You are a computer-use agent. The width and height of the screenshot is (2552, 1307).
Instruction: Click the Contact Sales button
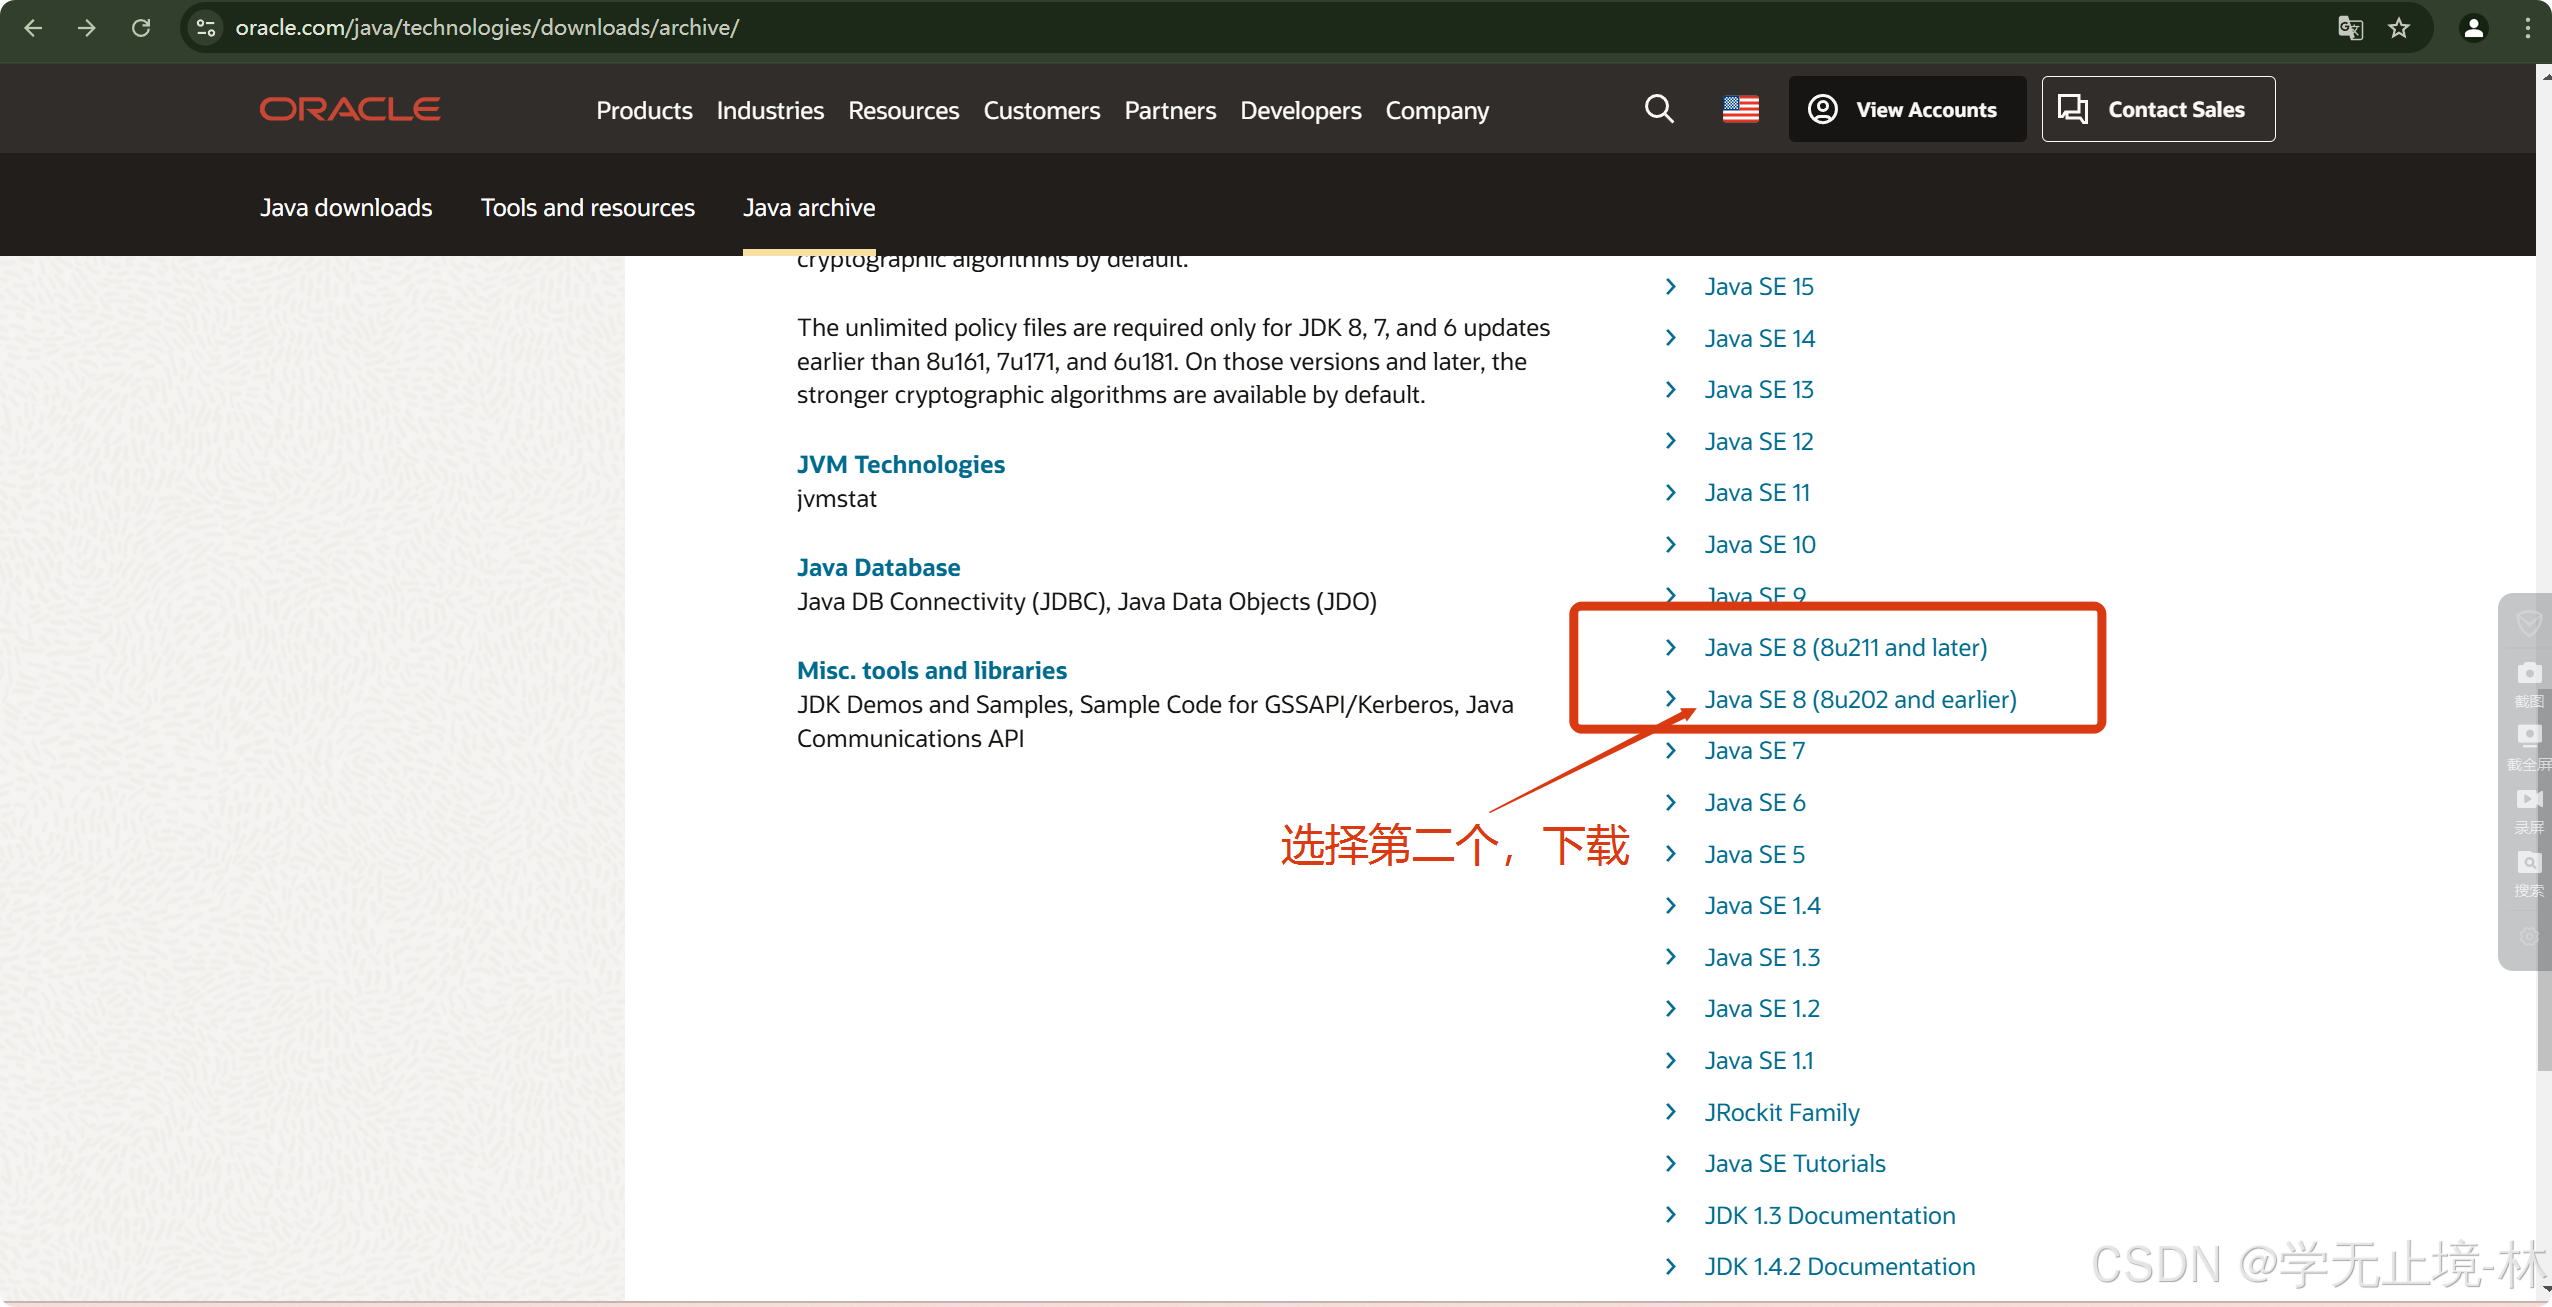click(2158, 109)
